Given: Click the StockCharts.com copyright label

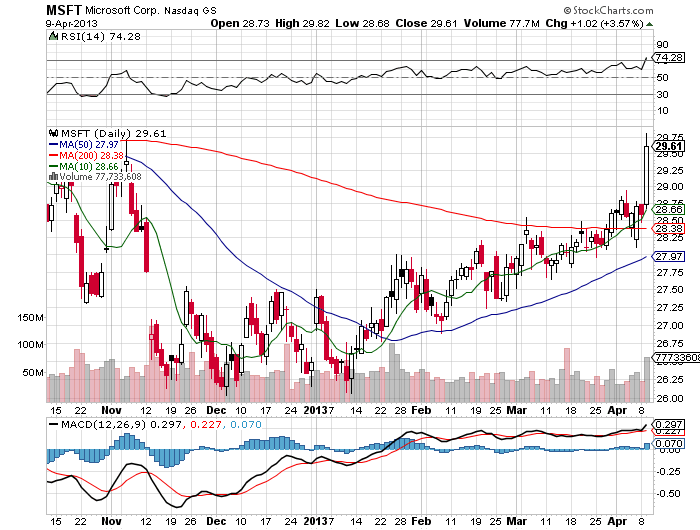Looking at the screenshot, I should (608, 10).
